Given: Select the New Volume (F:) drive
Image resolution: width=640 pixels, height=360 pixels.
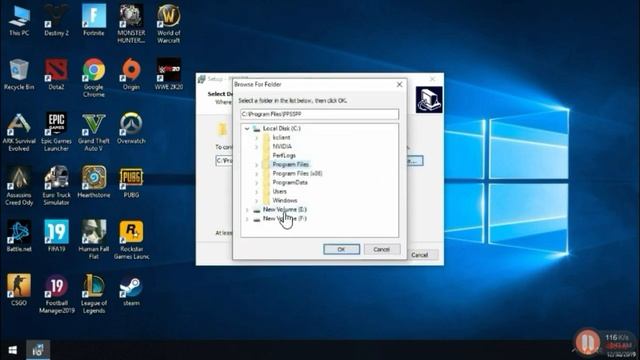Looking at the screenshot, I should point(284,218).
